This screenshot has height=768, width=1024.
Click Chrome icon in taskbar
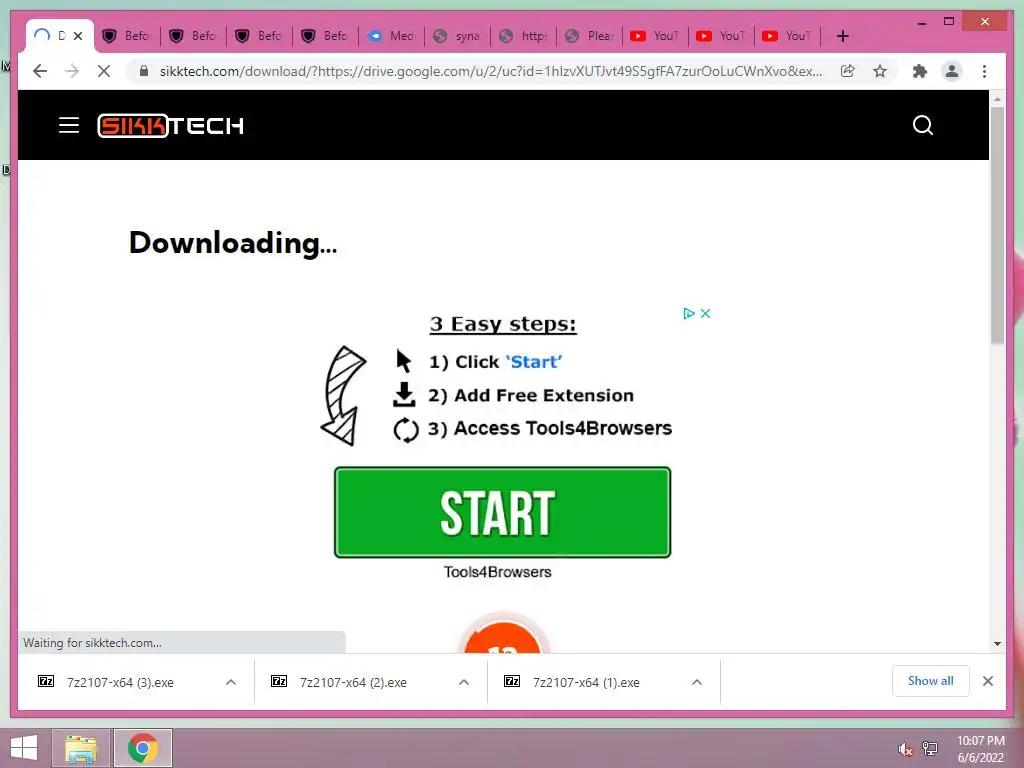143,748
